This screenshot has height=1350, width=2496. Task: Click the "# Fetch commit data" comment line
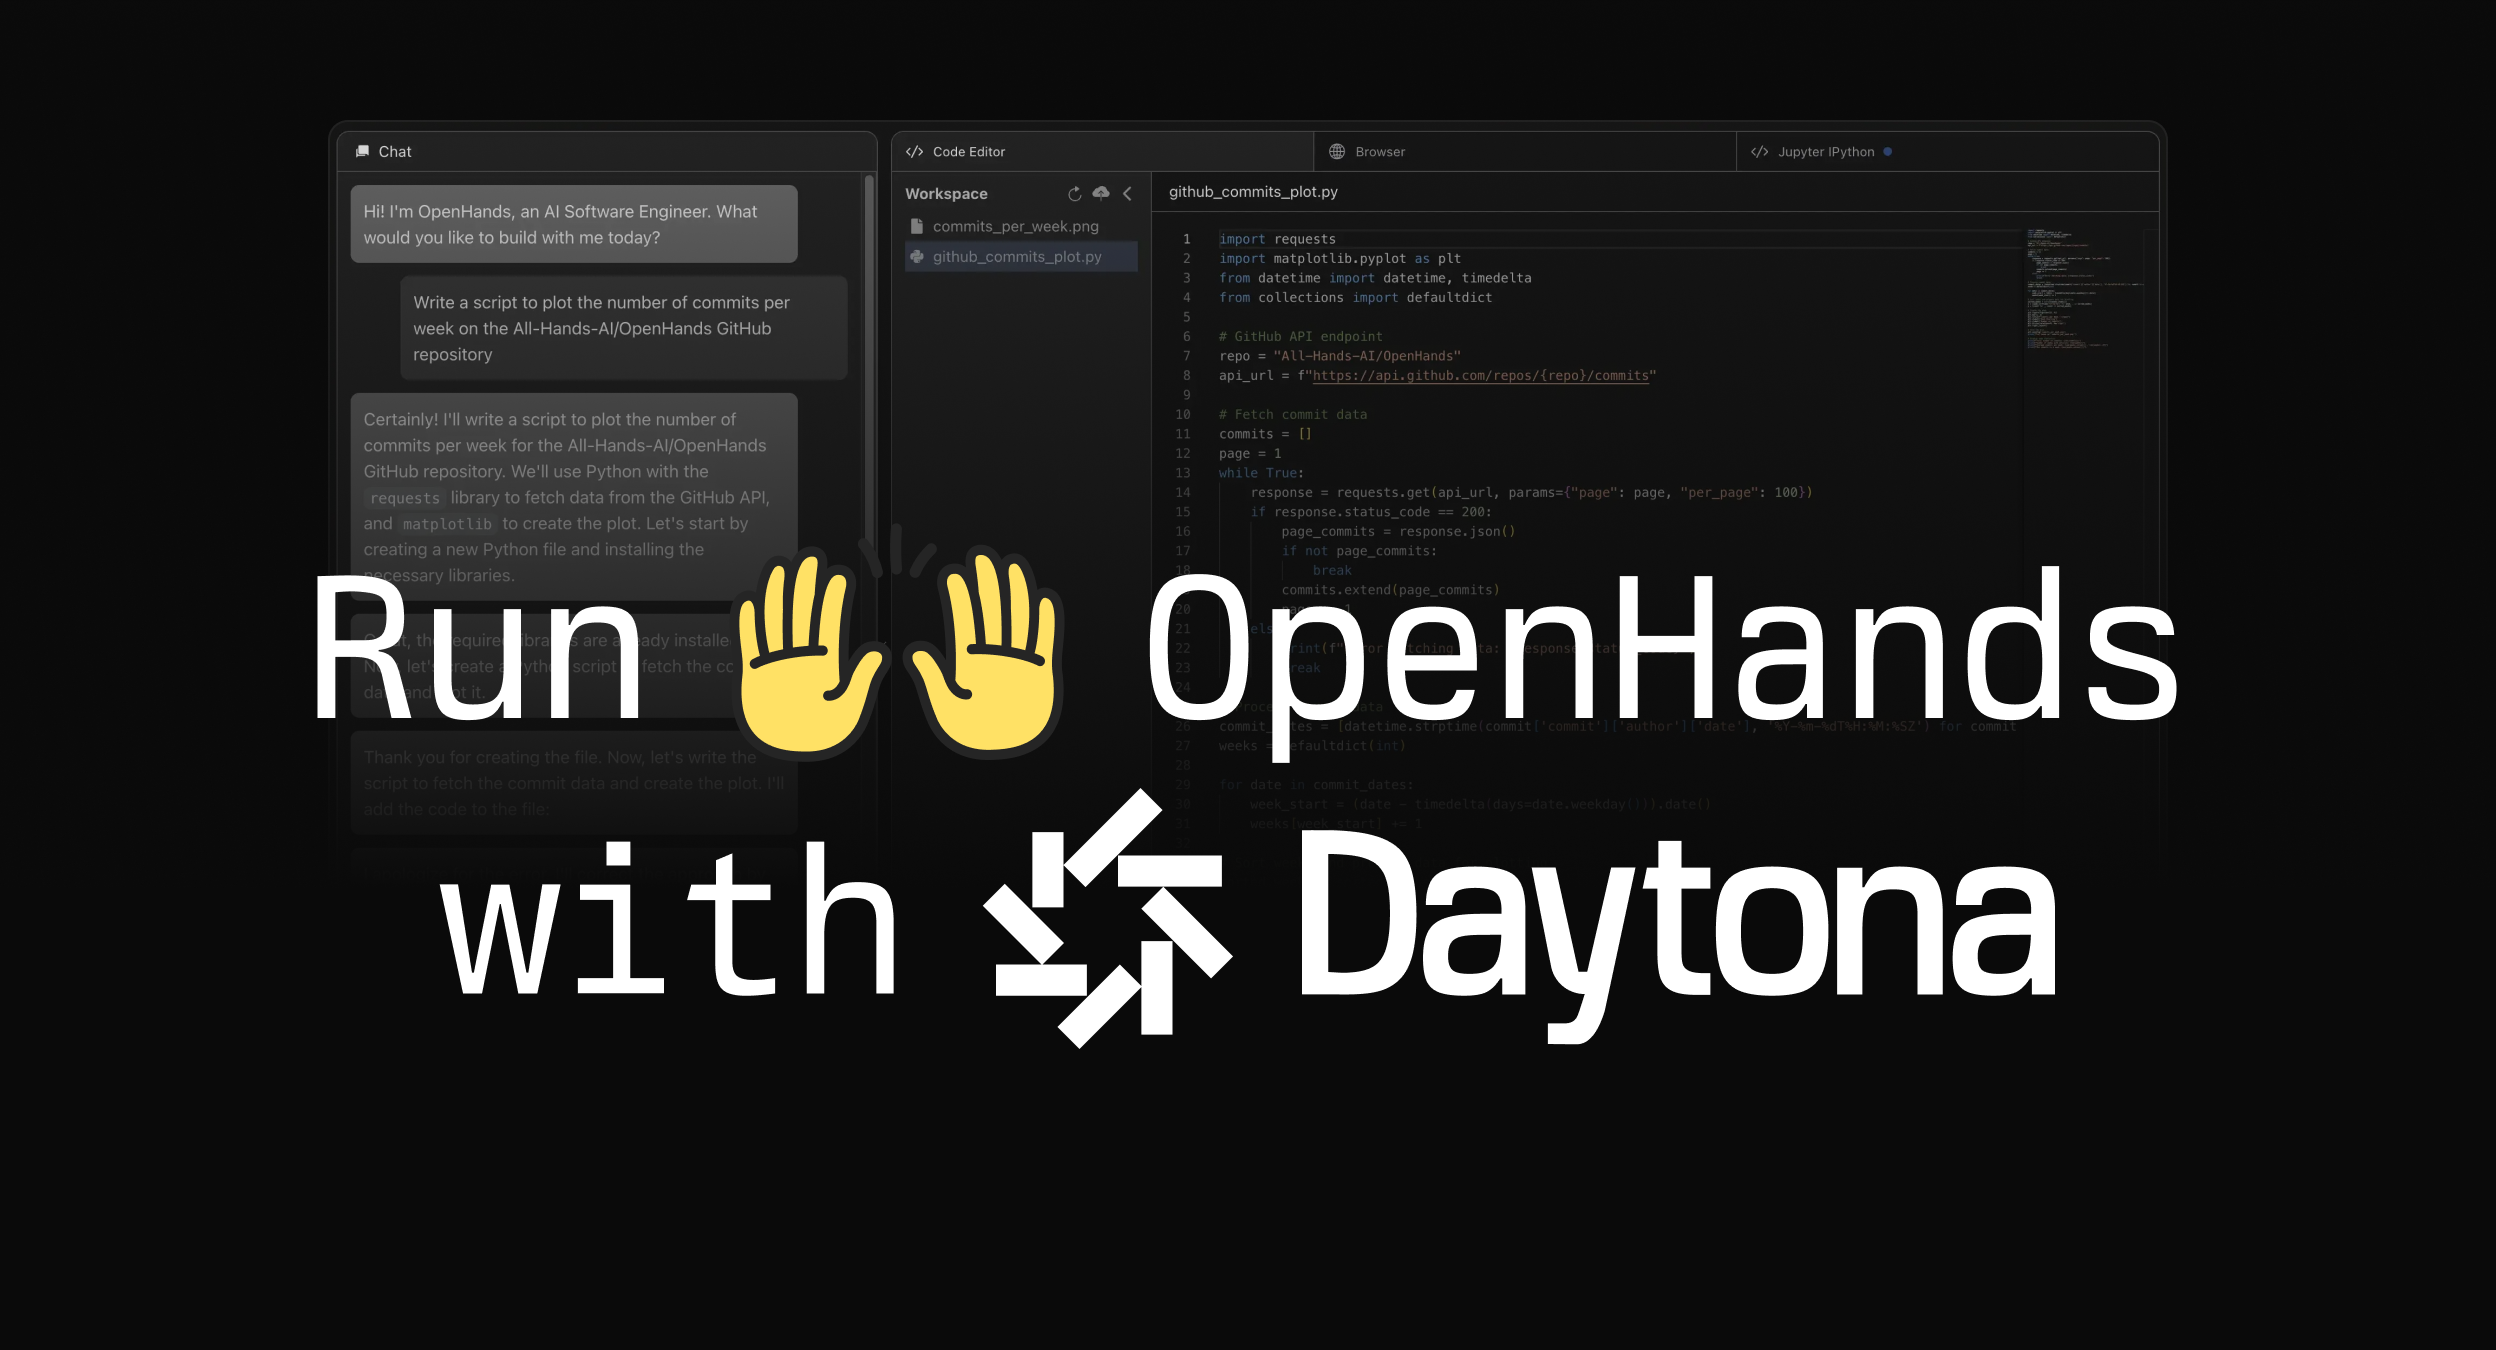tap(1292, 415)
